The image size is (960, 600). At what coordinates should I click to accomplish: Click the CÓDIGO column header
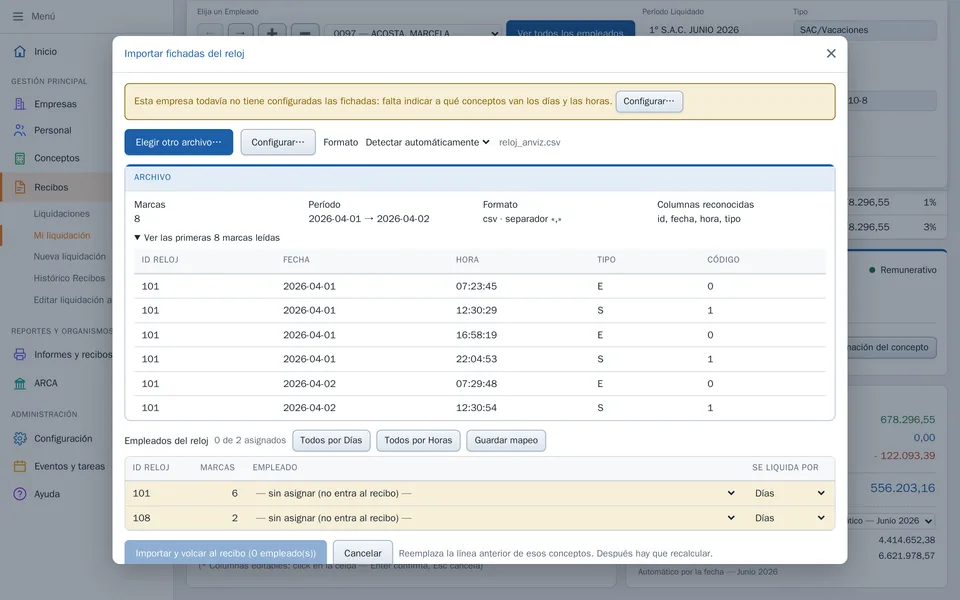click(x=723, y=260)
